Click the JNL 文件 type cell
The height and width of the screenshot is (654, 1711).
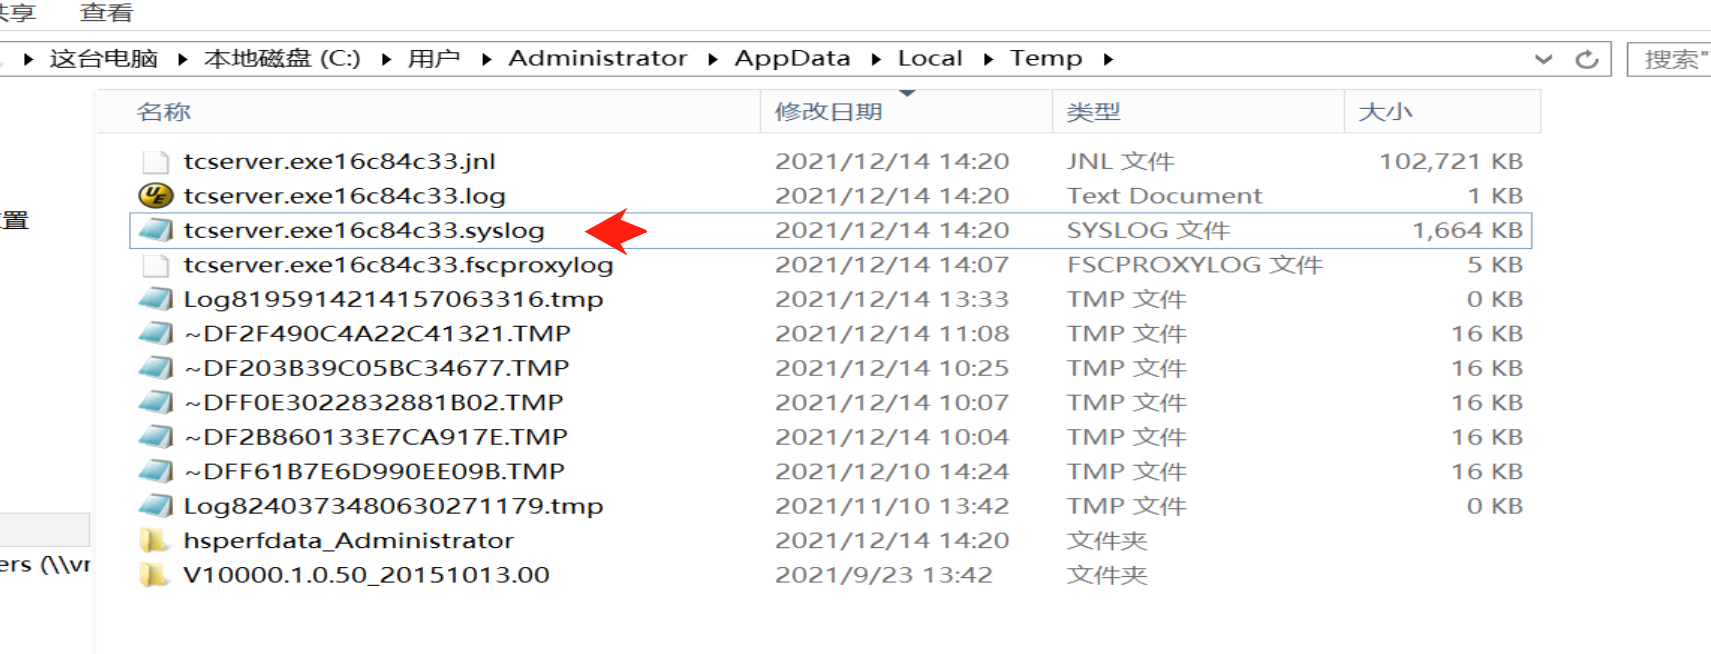[1120, 161]
